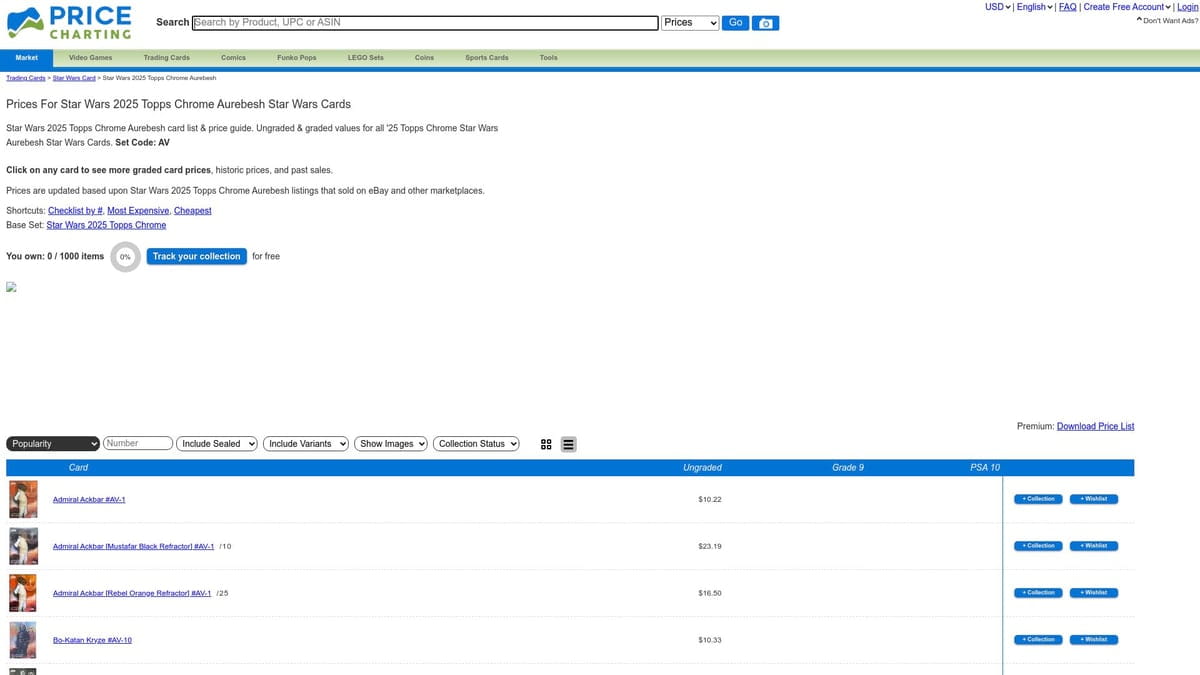Click the $16.50 ungraded price
1200x675 pixels.
[x=710, y=593]
